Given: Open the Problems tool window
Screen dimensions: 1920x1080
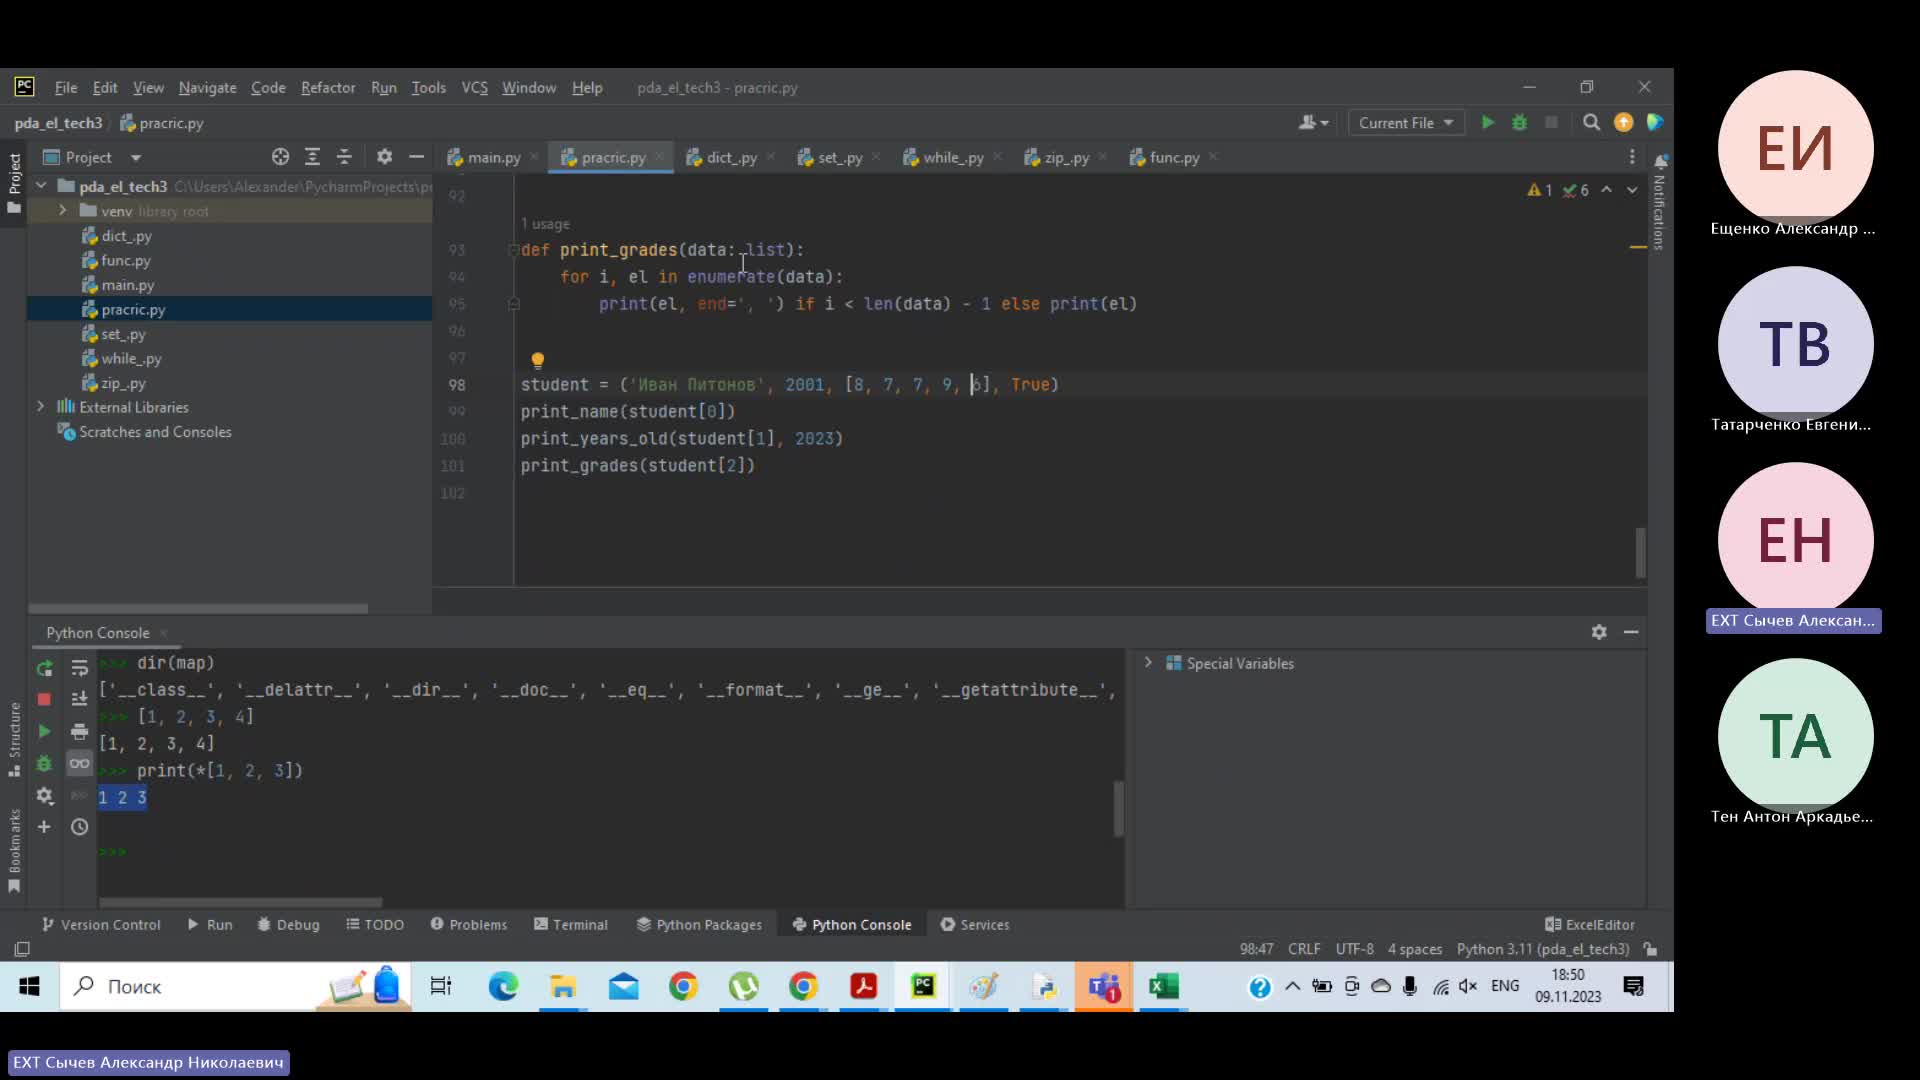Looking at the screenshot, I should click(468, 925).
